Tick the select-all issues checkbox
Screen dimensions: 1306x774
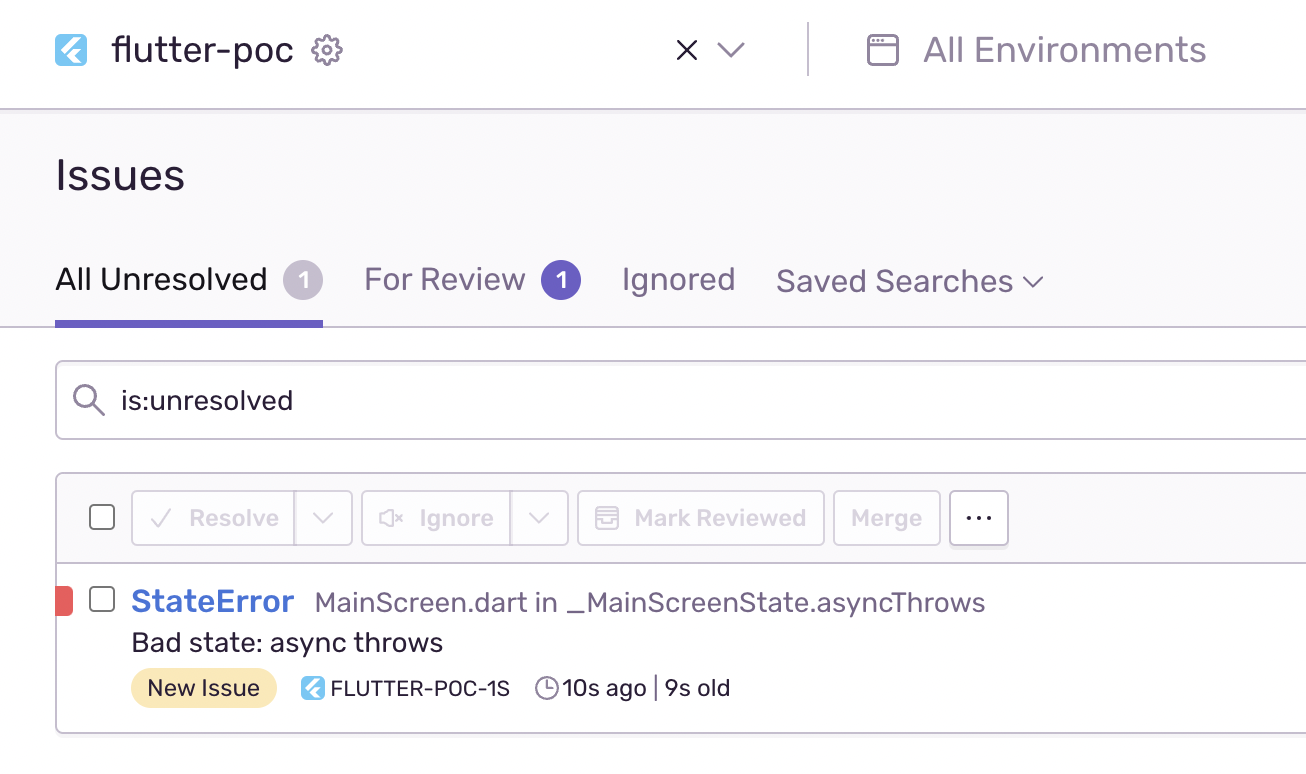click(102, 517)
